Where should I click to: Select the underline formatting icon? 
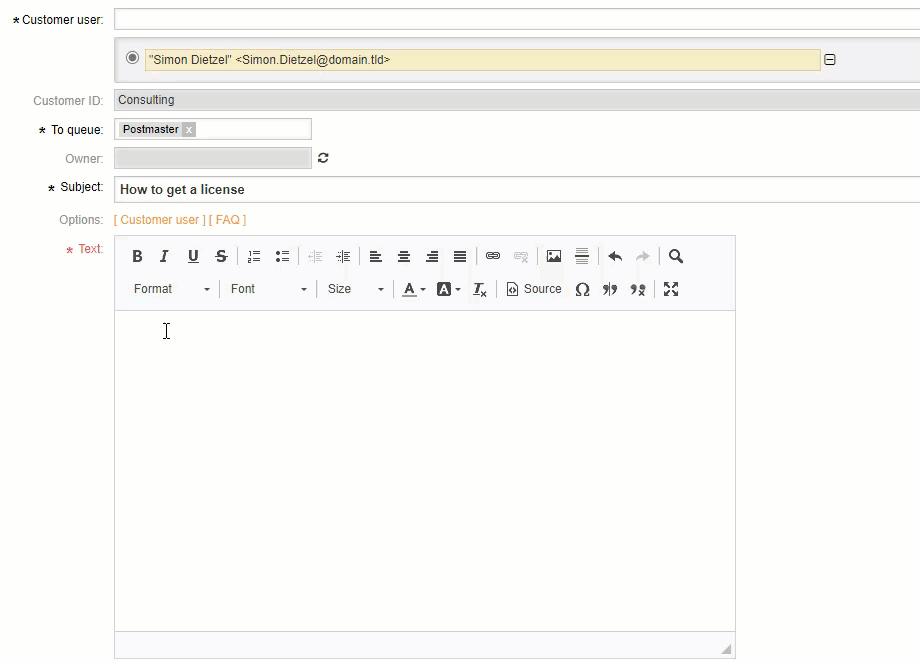[192, 256]
